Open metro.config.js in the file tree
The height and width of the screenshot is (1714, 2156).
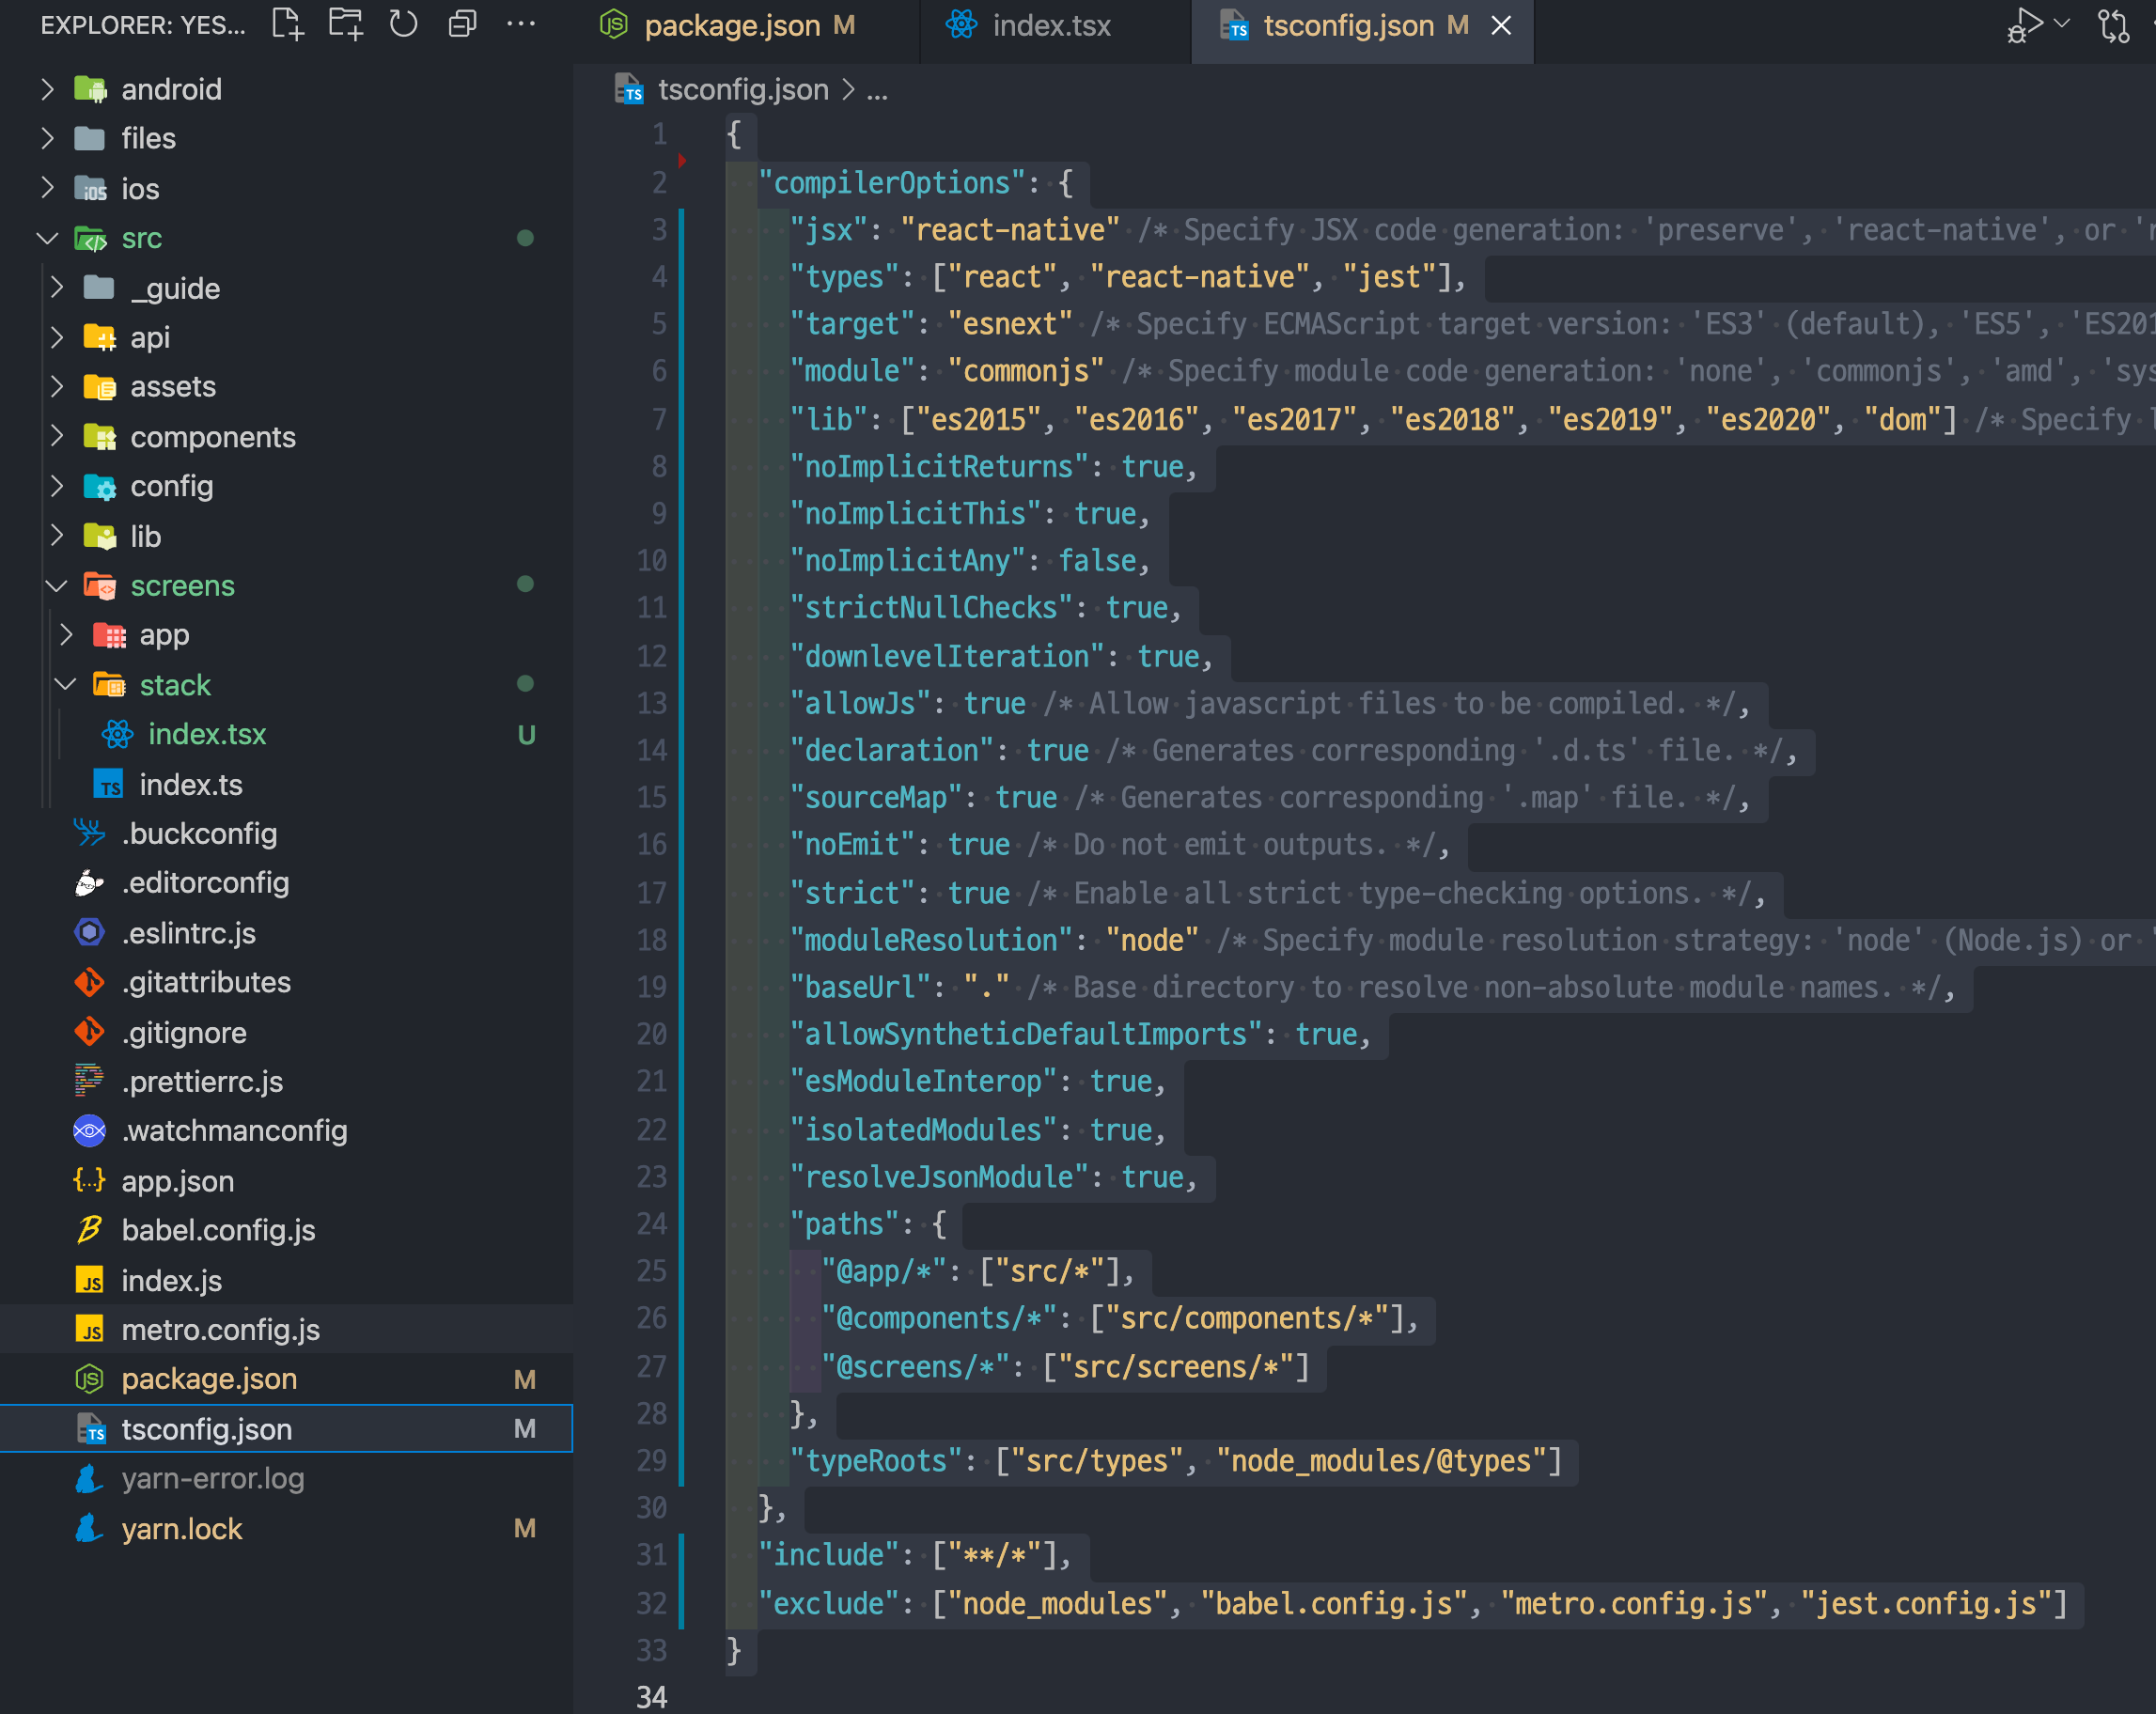pyautogui.click(x=220, y=1329)
